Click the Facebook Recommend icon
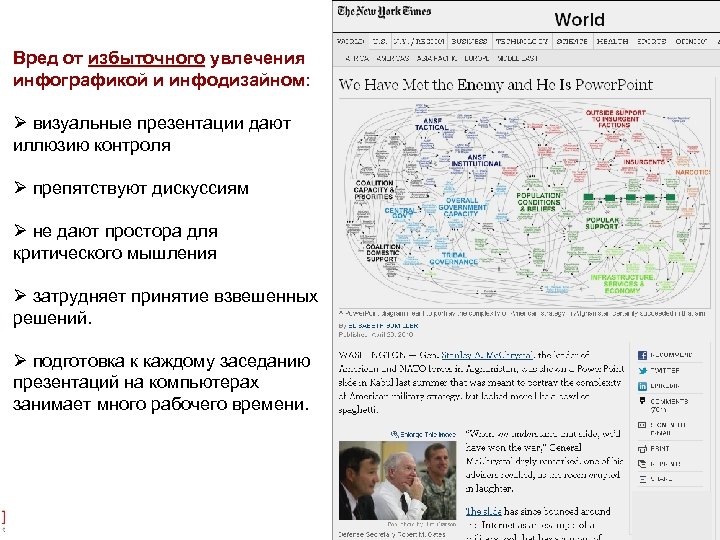Image resolution: width=720 pixels, height=540 pixels. (642, 355)
